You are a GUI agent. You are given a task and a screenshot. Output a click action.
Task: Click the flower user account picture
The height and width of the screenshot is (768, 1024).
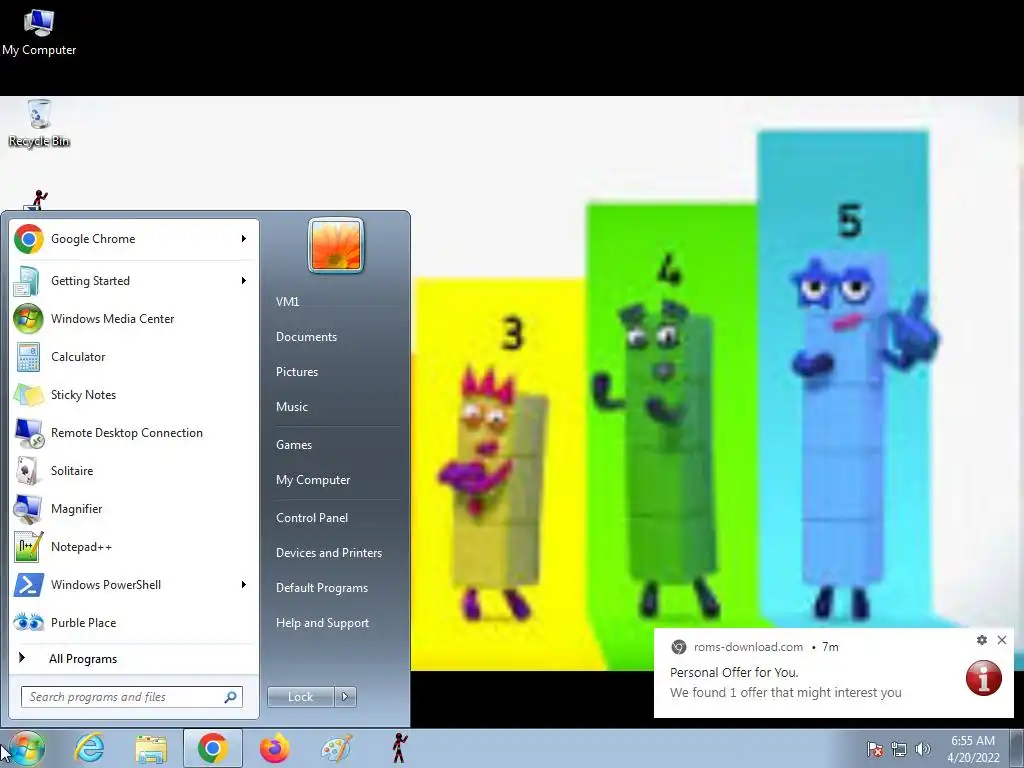click(336, 245)
